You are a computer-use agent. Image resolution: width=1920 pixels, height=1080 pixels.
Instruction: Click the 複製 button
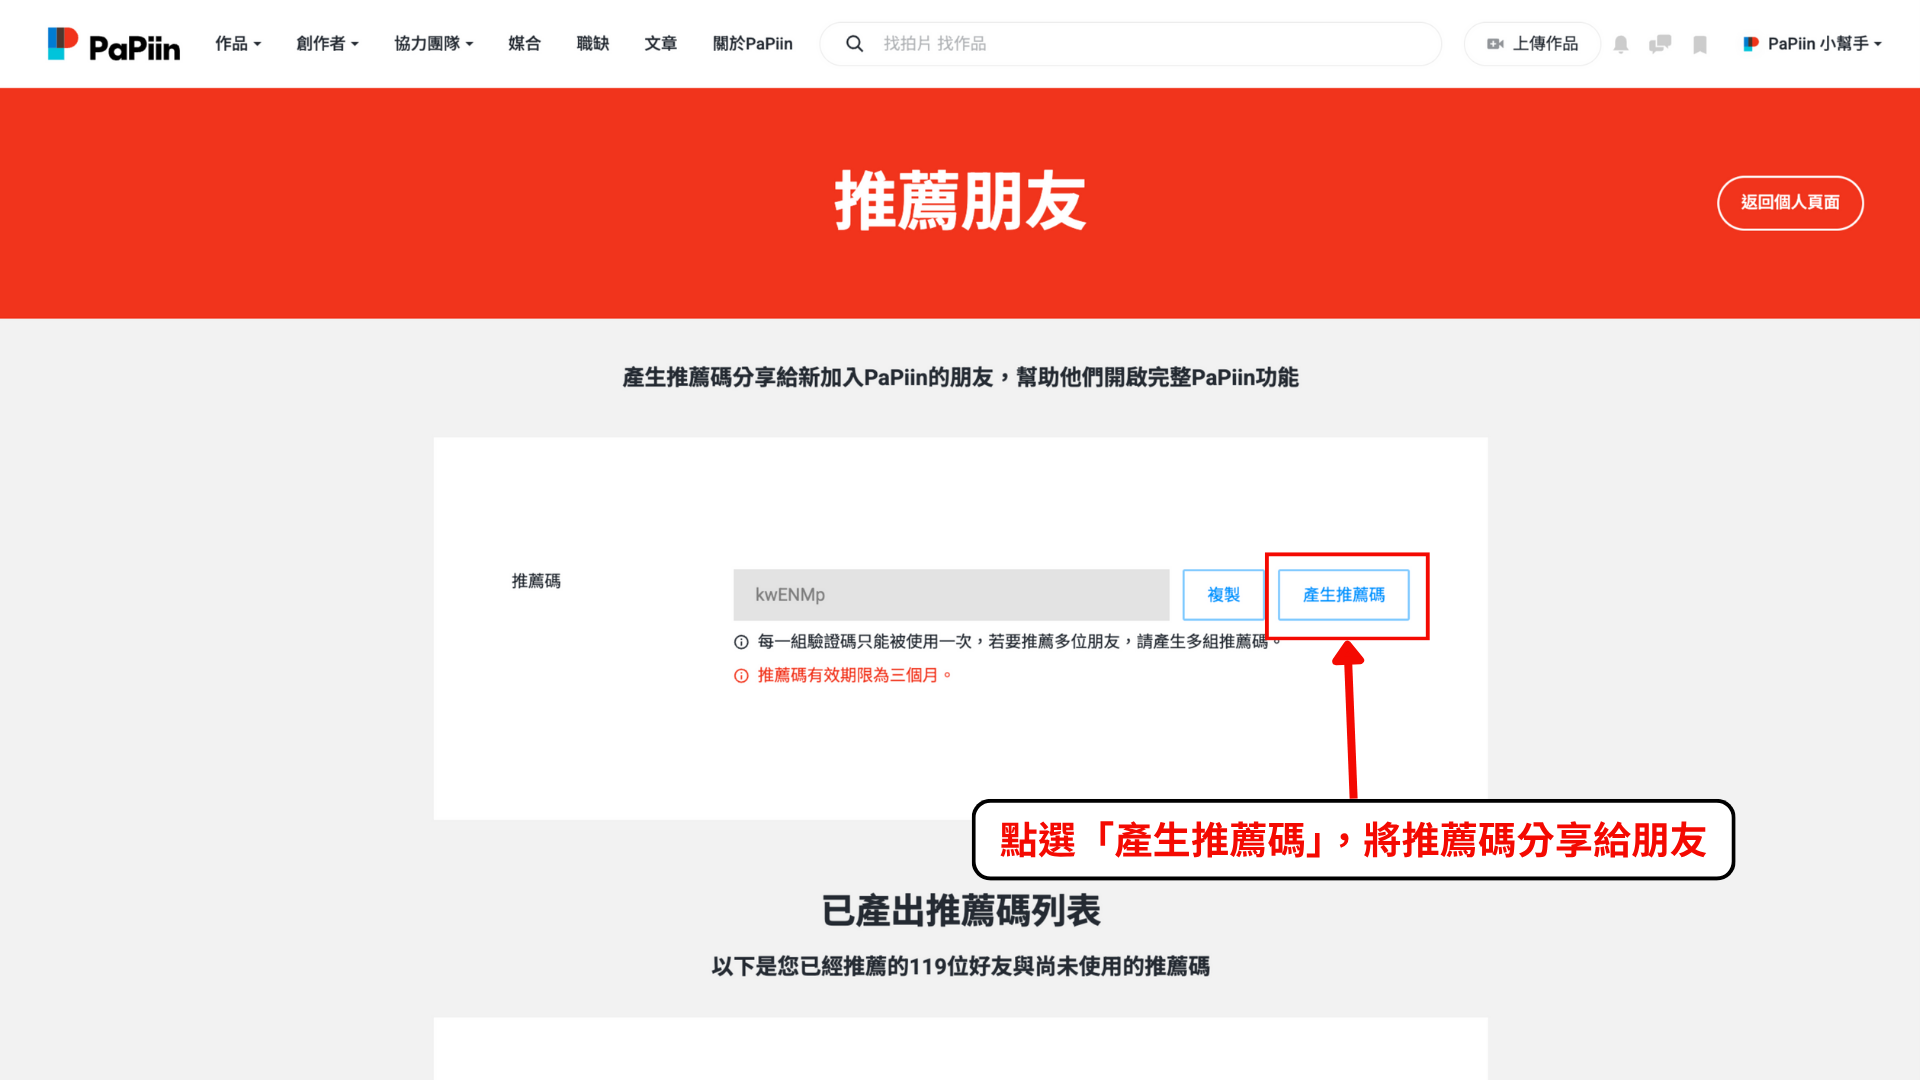click(x=1223, y=595)
